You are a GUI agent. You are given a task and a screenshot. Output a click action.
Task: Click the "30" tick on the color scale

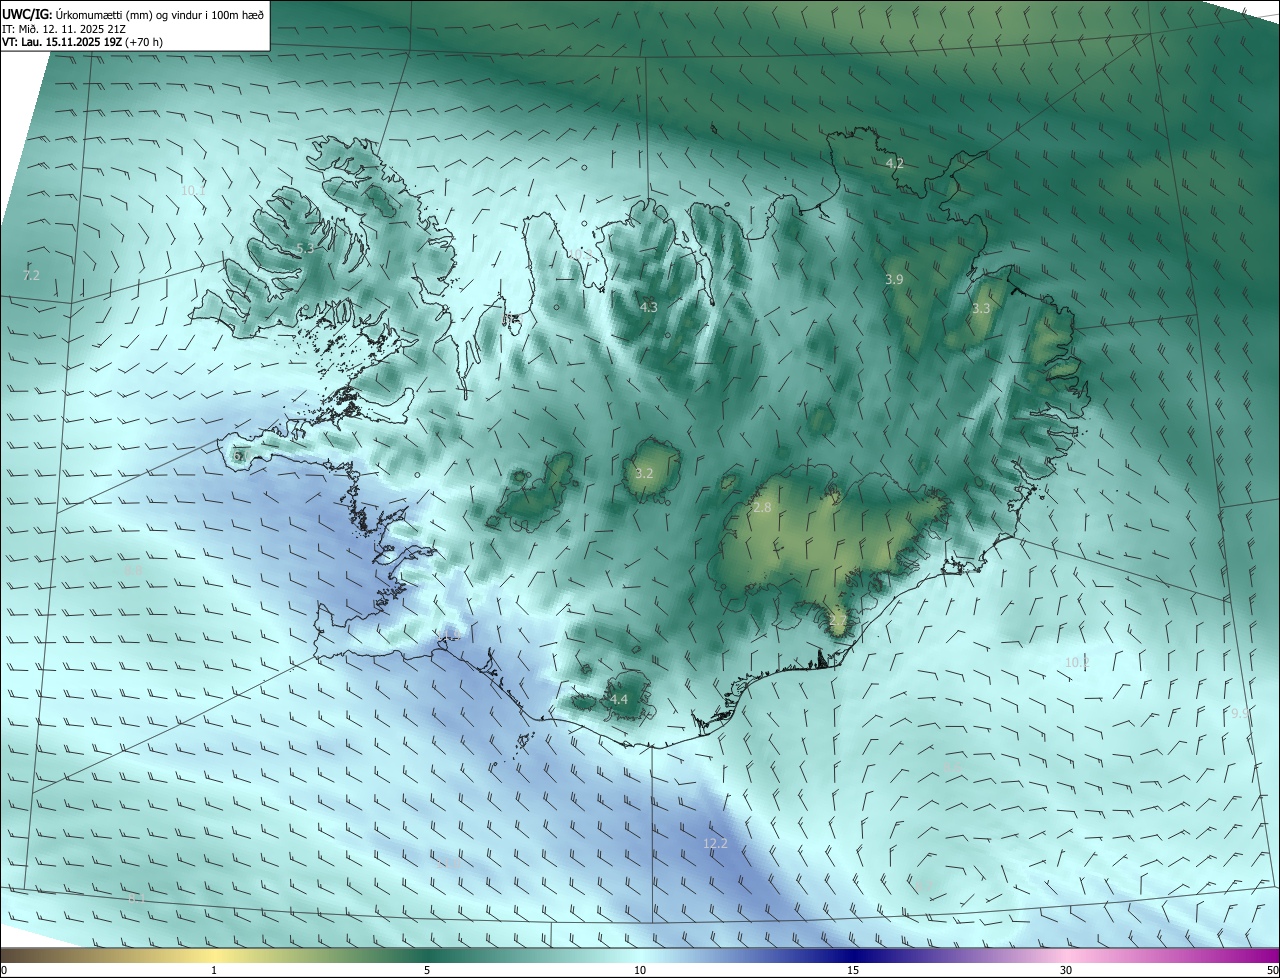pos(1066,970)
